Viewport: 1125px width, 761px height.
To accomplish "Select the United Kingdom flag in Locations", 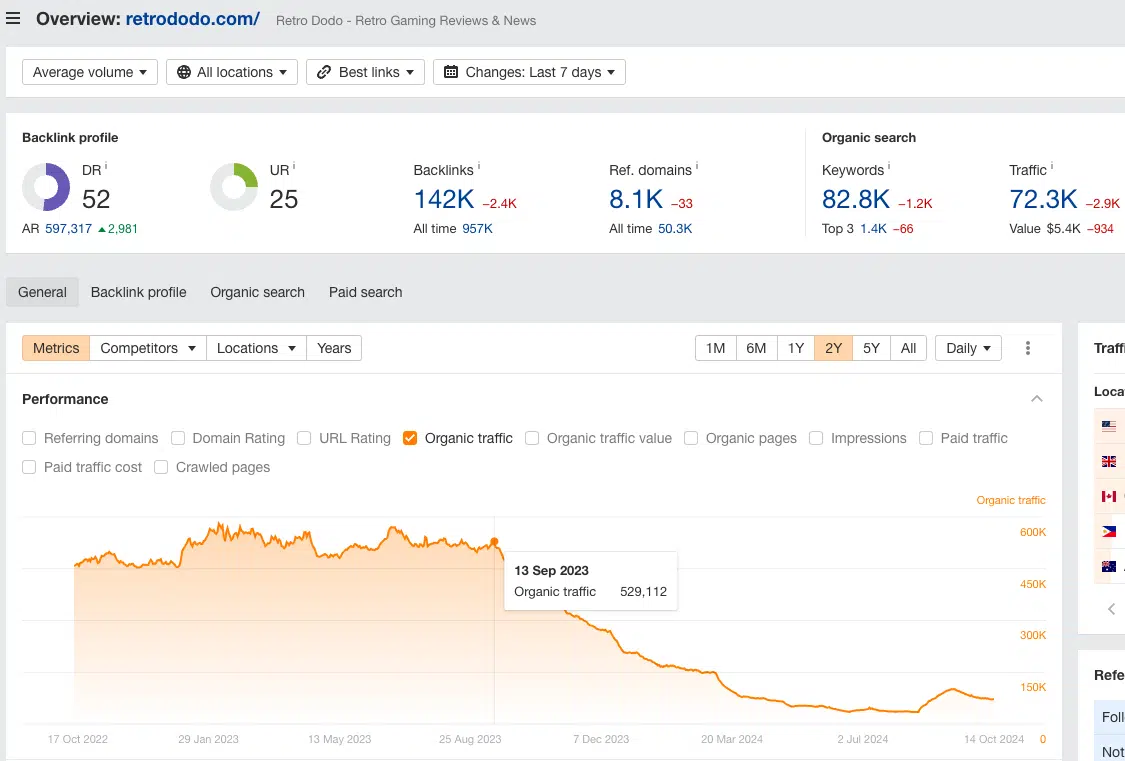I will click(1109, 461).
